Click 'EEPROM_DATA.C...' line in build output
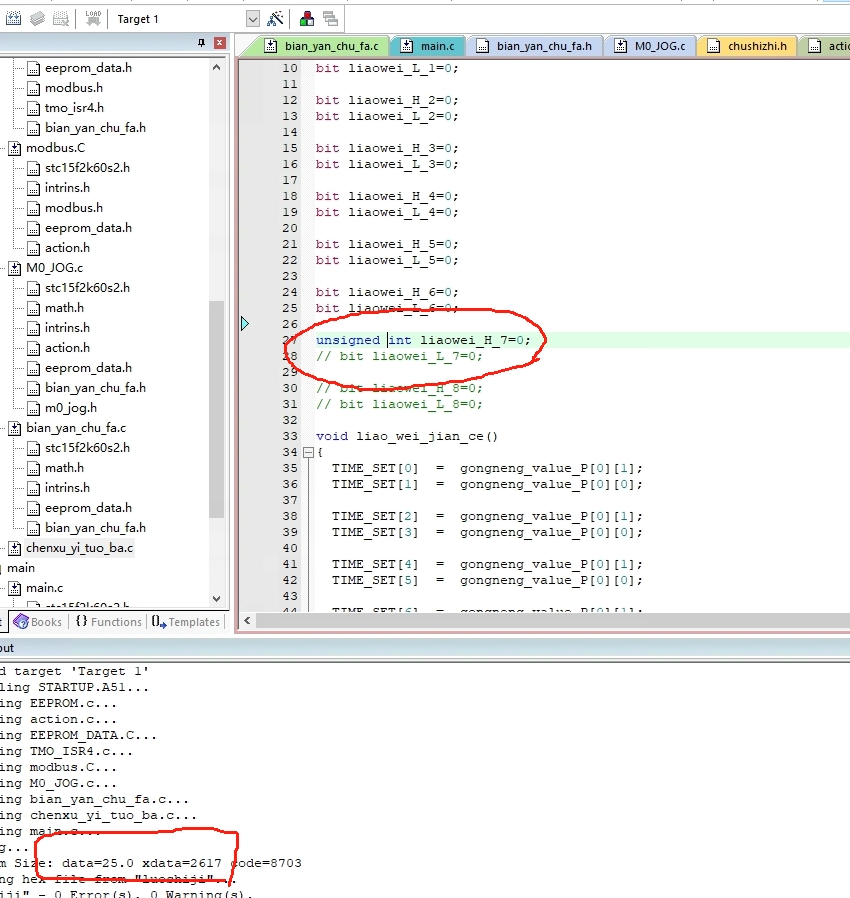Image resolution: width=850 pixels, height=898 pixels. point(78,735)
